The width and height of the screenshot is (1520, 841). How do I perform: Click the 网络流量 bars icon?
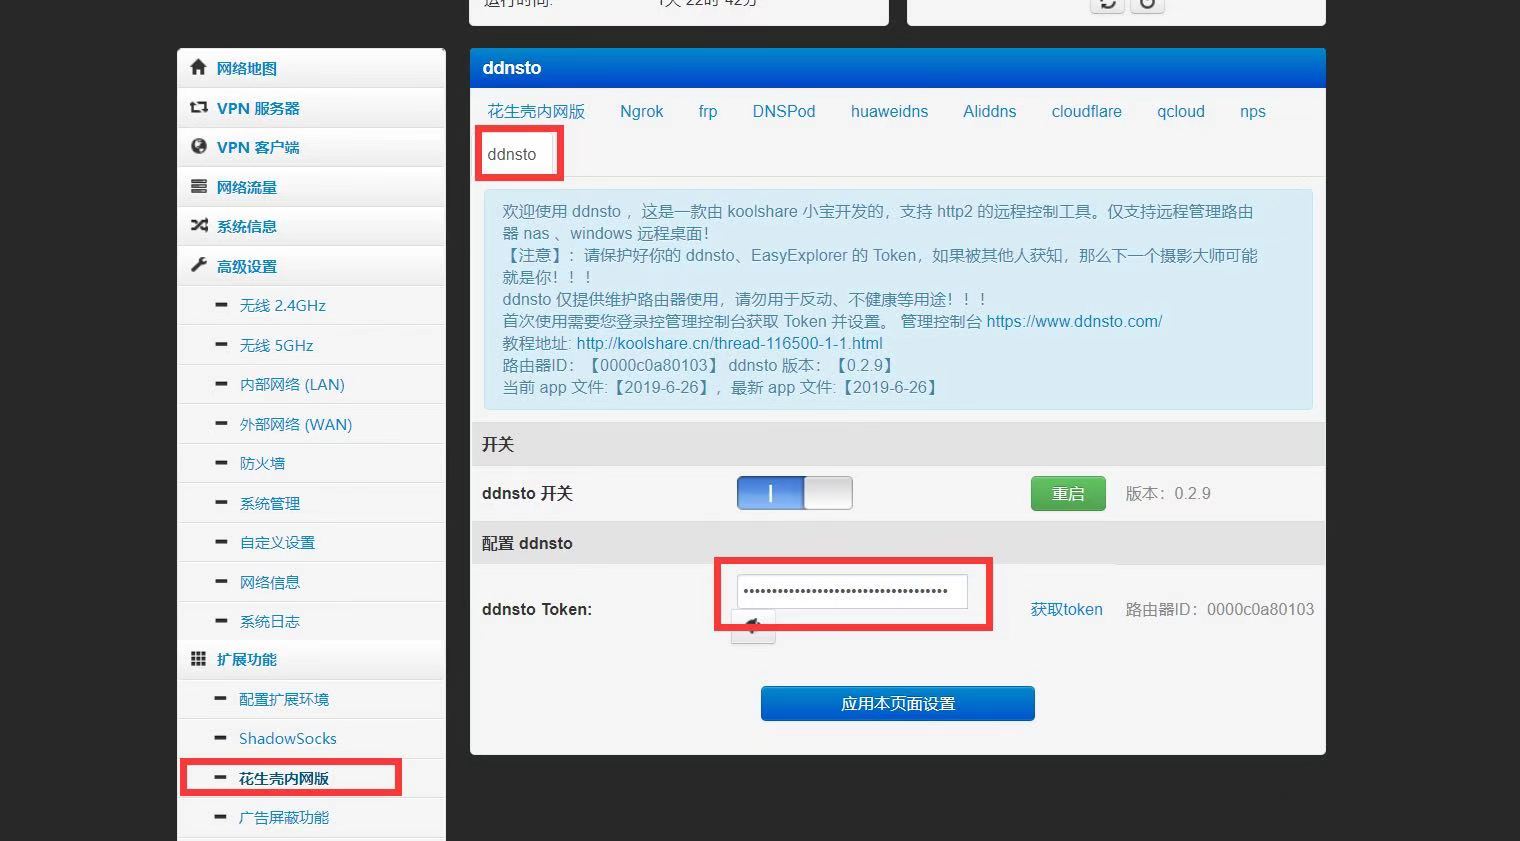(x=198, y=187)
